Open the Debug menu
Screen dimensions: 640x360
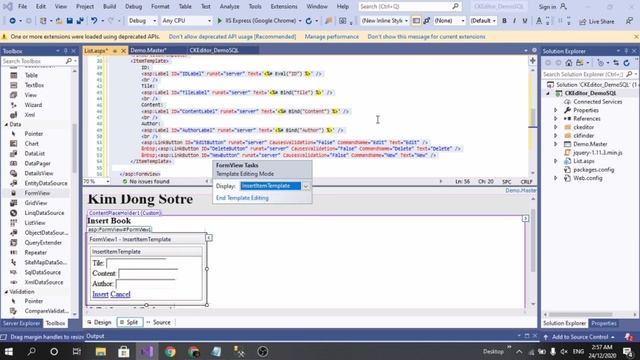click(133, 7)
